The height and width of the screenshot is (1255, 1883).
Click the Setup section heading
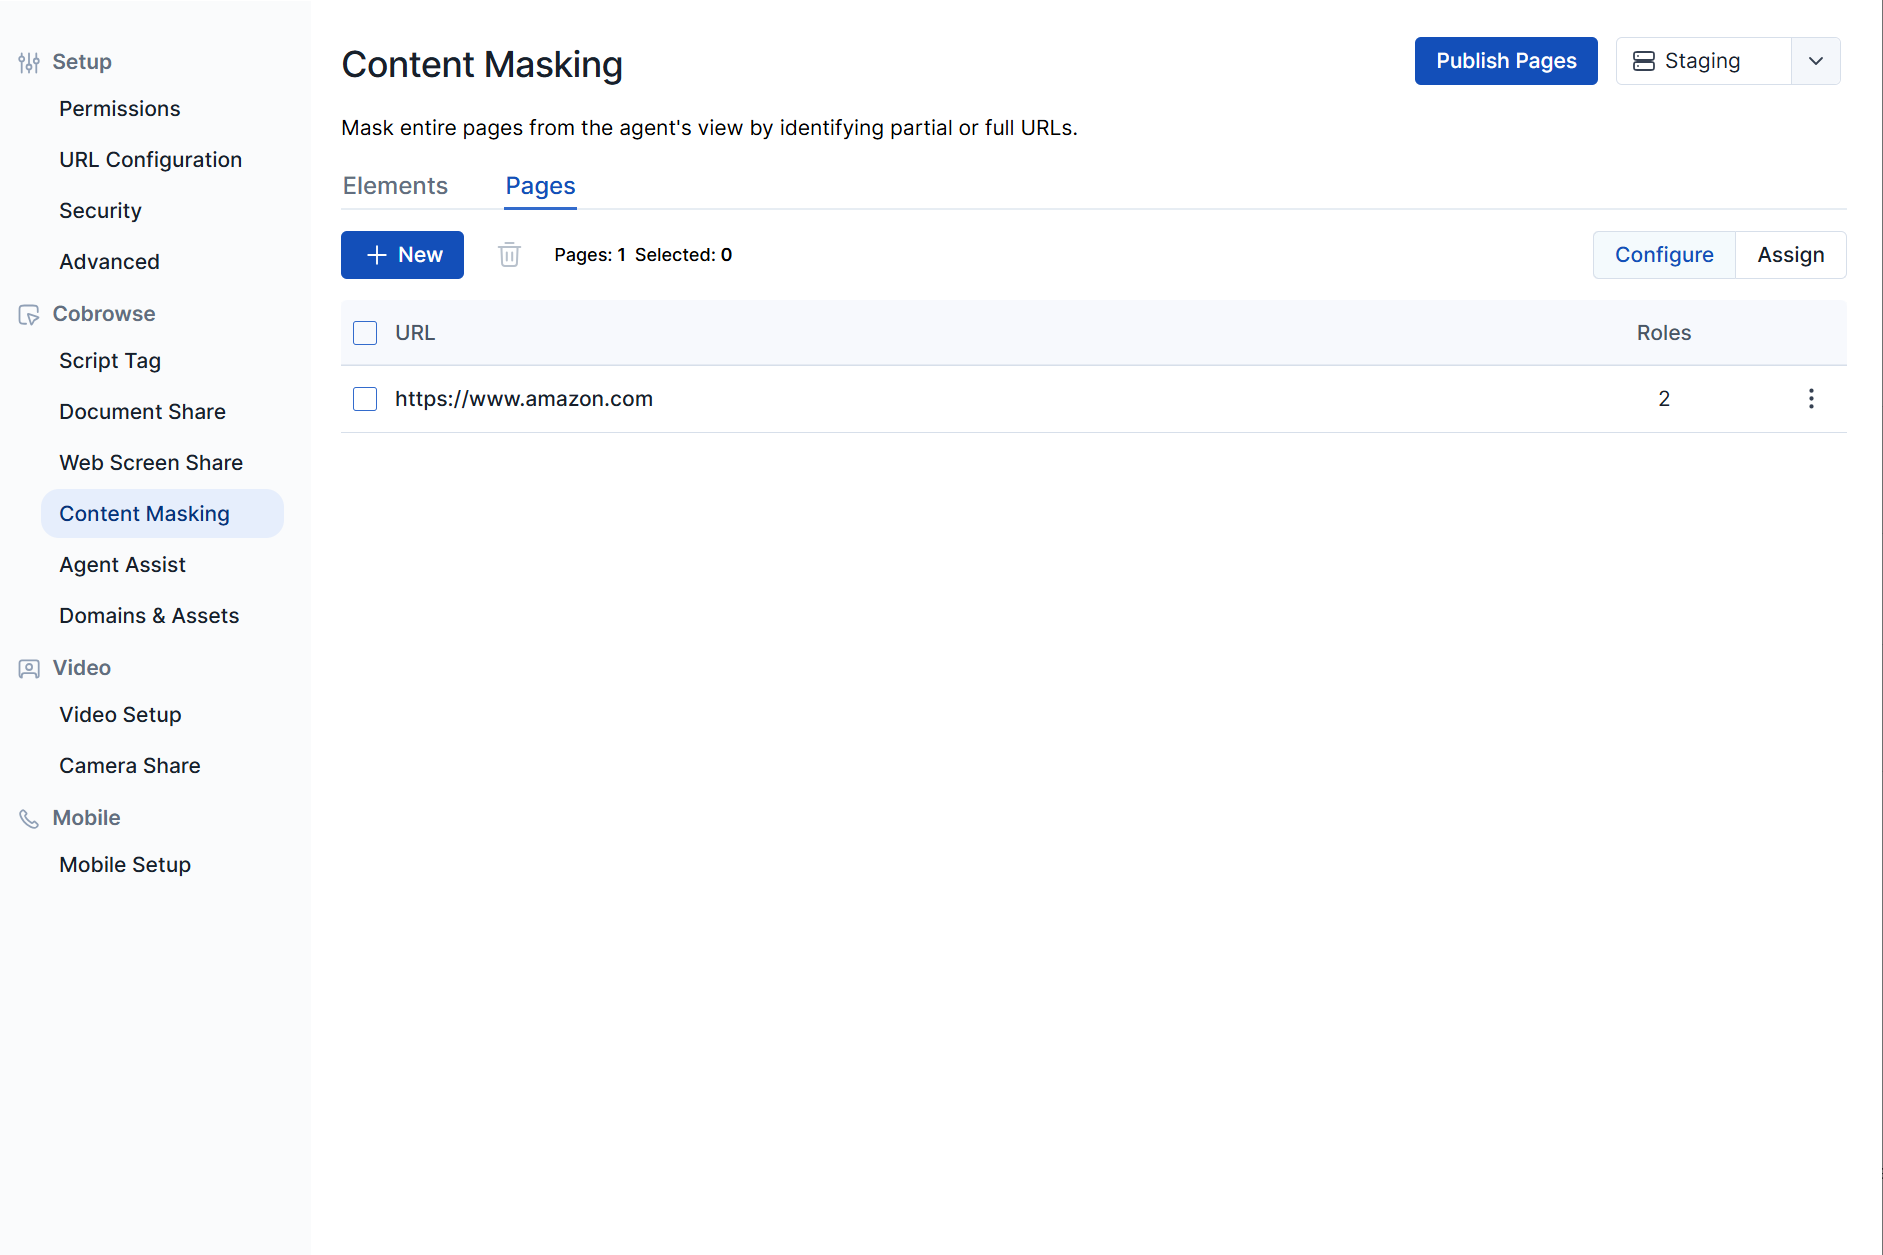point(82,62)
